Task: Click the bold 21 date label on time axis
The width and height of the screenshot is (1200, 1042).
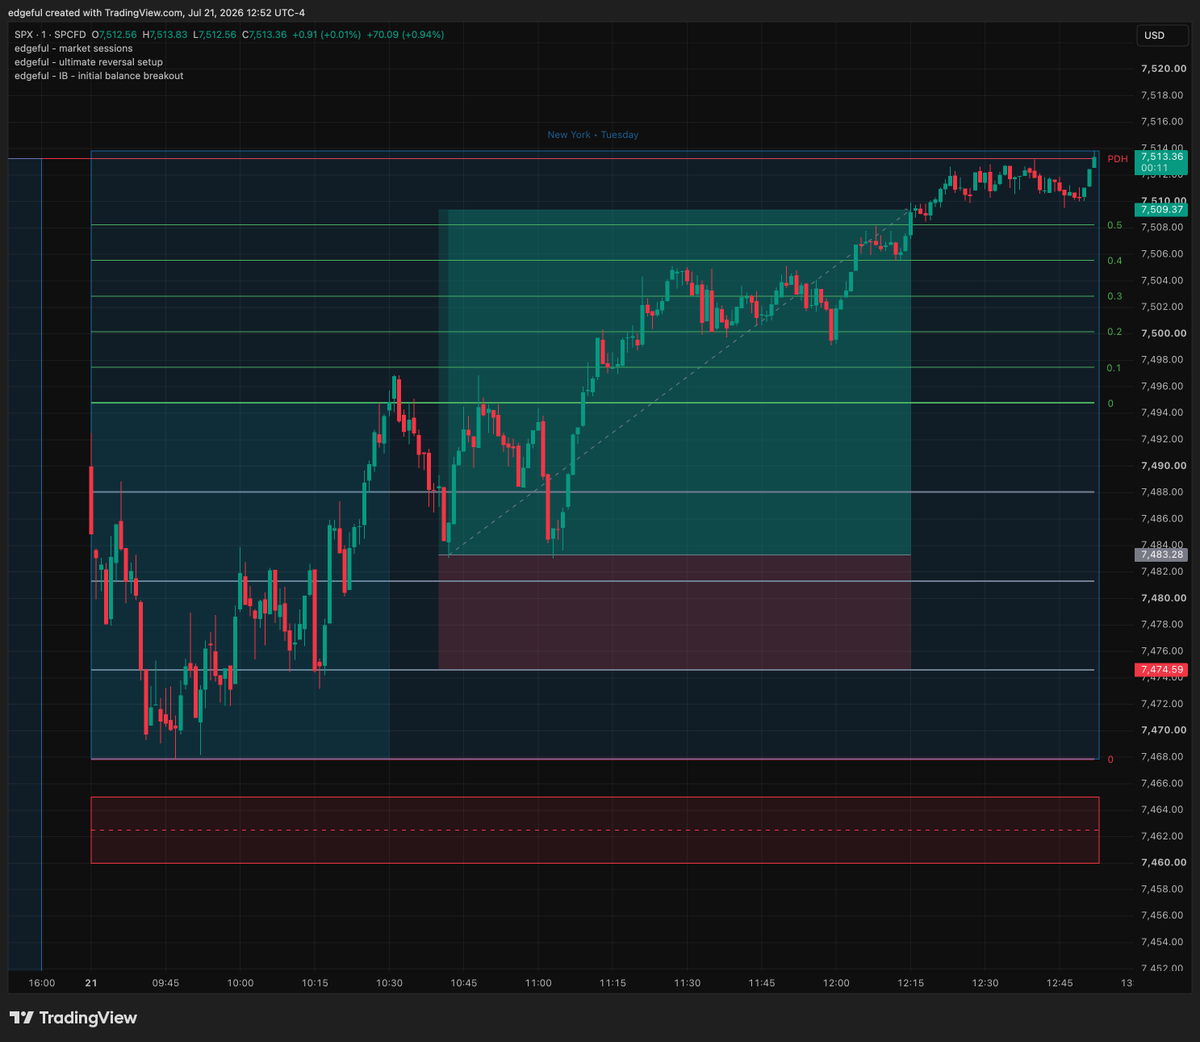Action: (91, 983)
